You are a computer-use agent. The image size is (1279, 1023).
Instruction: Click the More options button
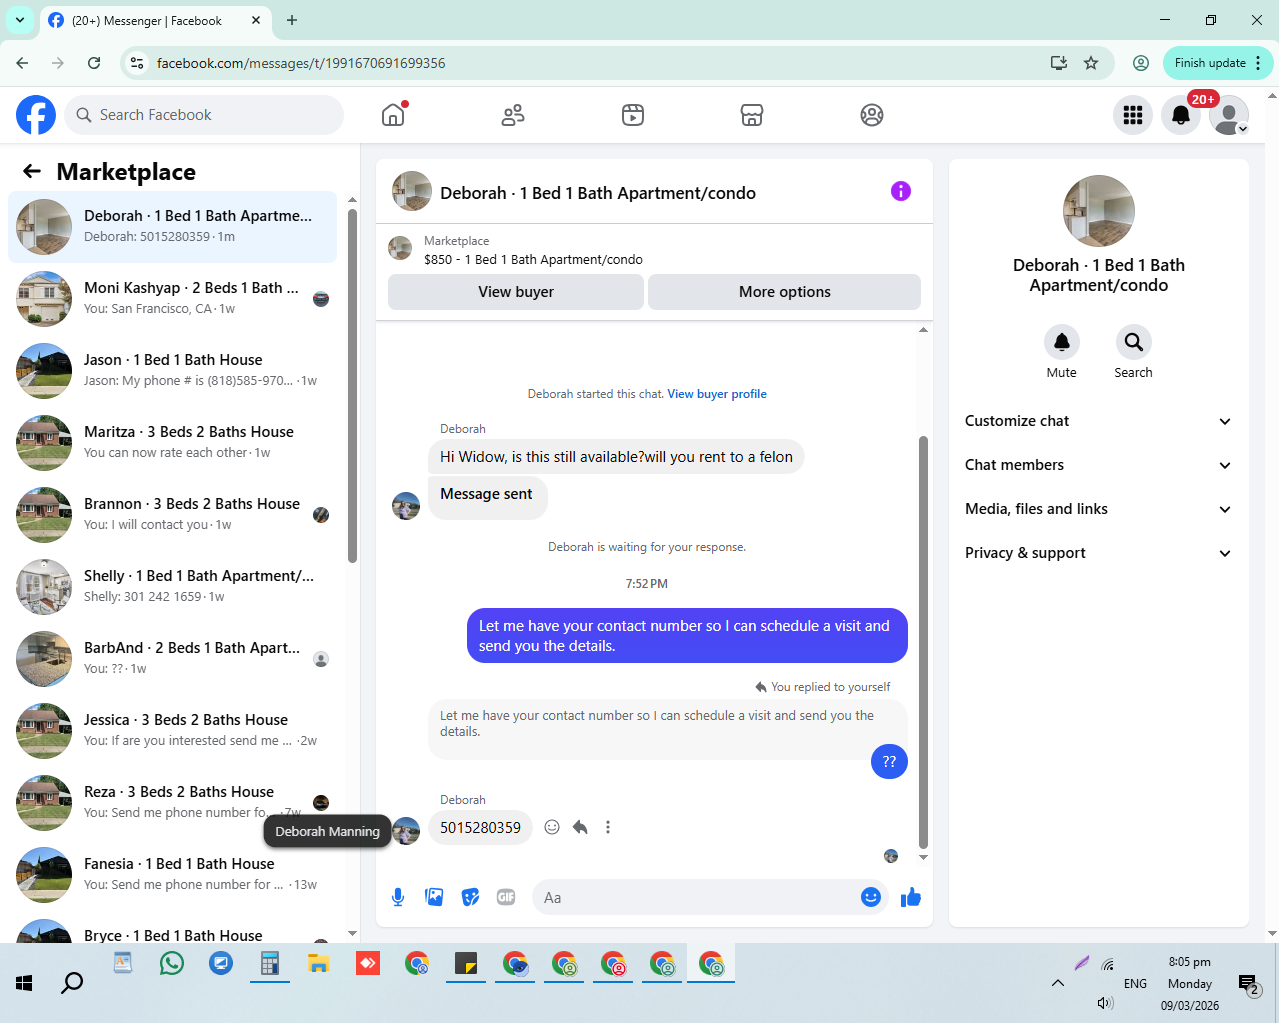coord(785,292)
